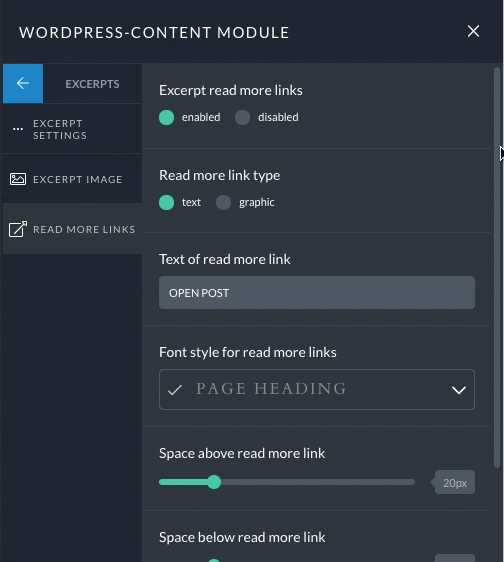
Task: Choose graphic as read more link type
Action: pos(223,203)
